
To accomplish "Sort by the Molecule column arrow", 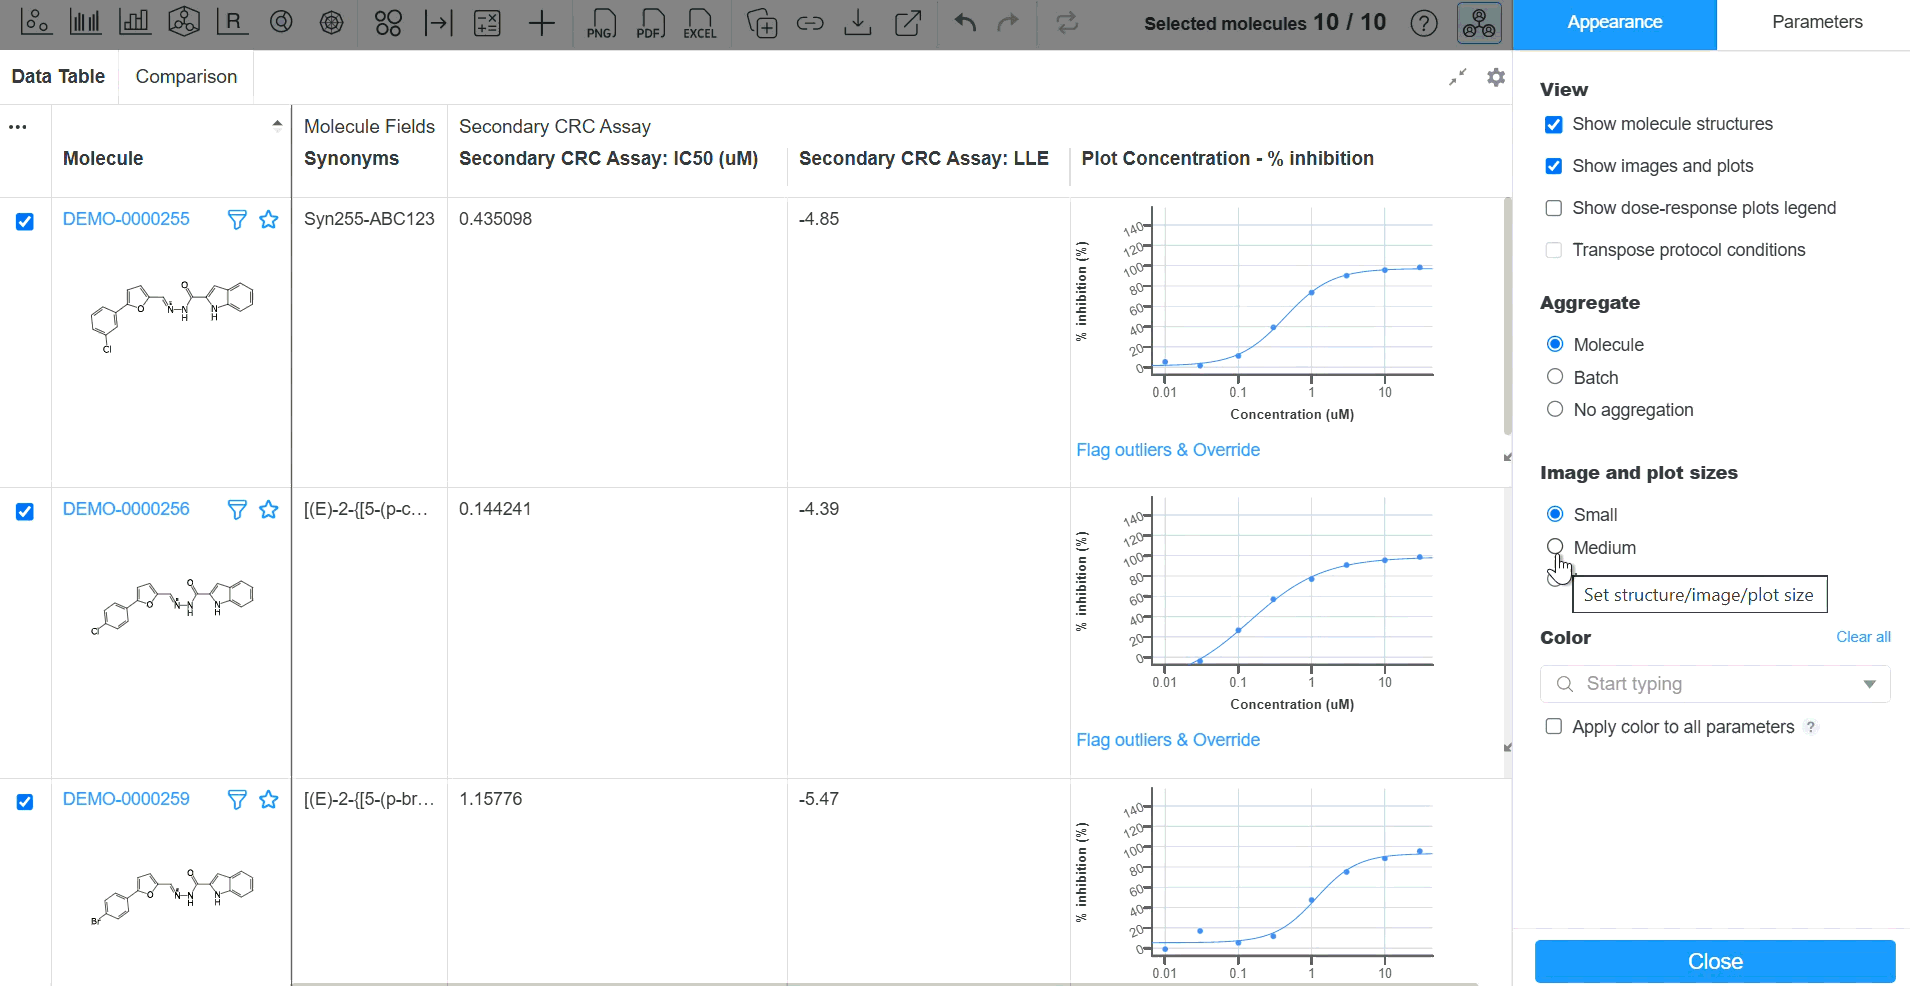I will point(277,125).
